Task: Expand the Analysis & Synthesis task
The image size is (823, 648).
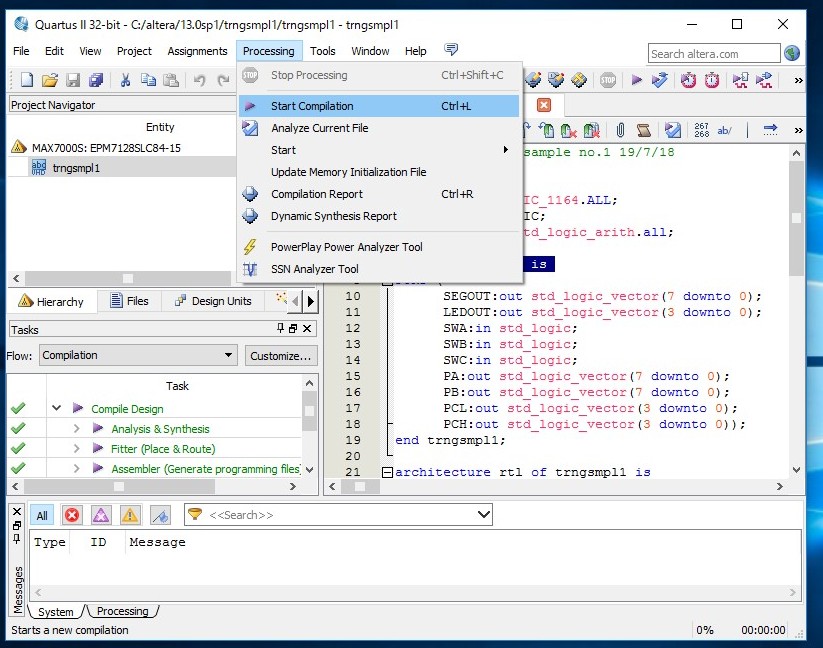Action: click(x=77, y=429)
